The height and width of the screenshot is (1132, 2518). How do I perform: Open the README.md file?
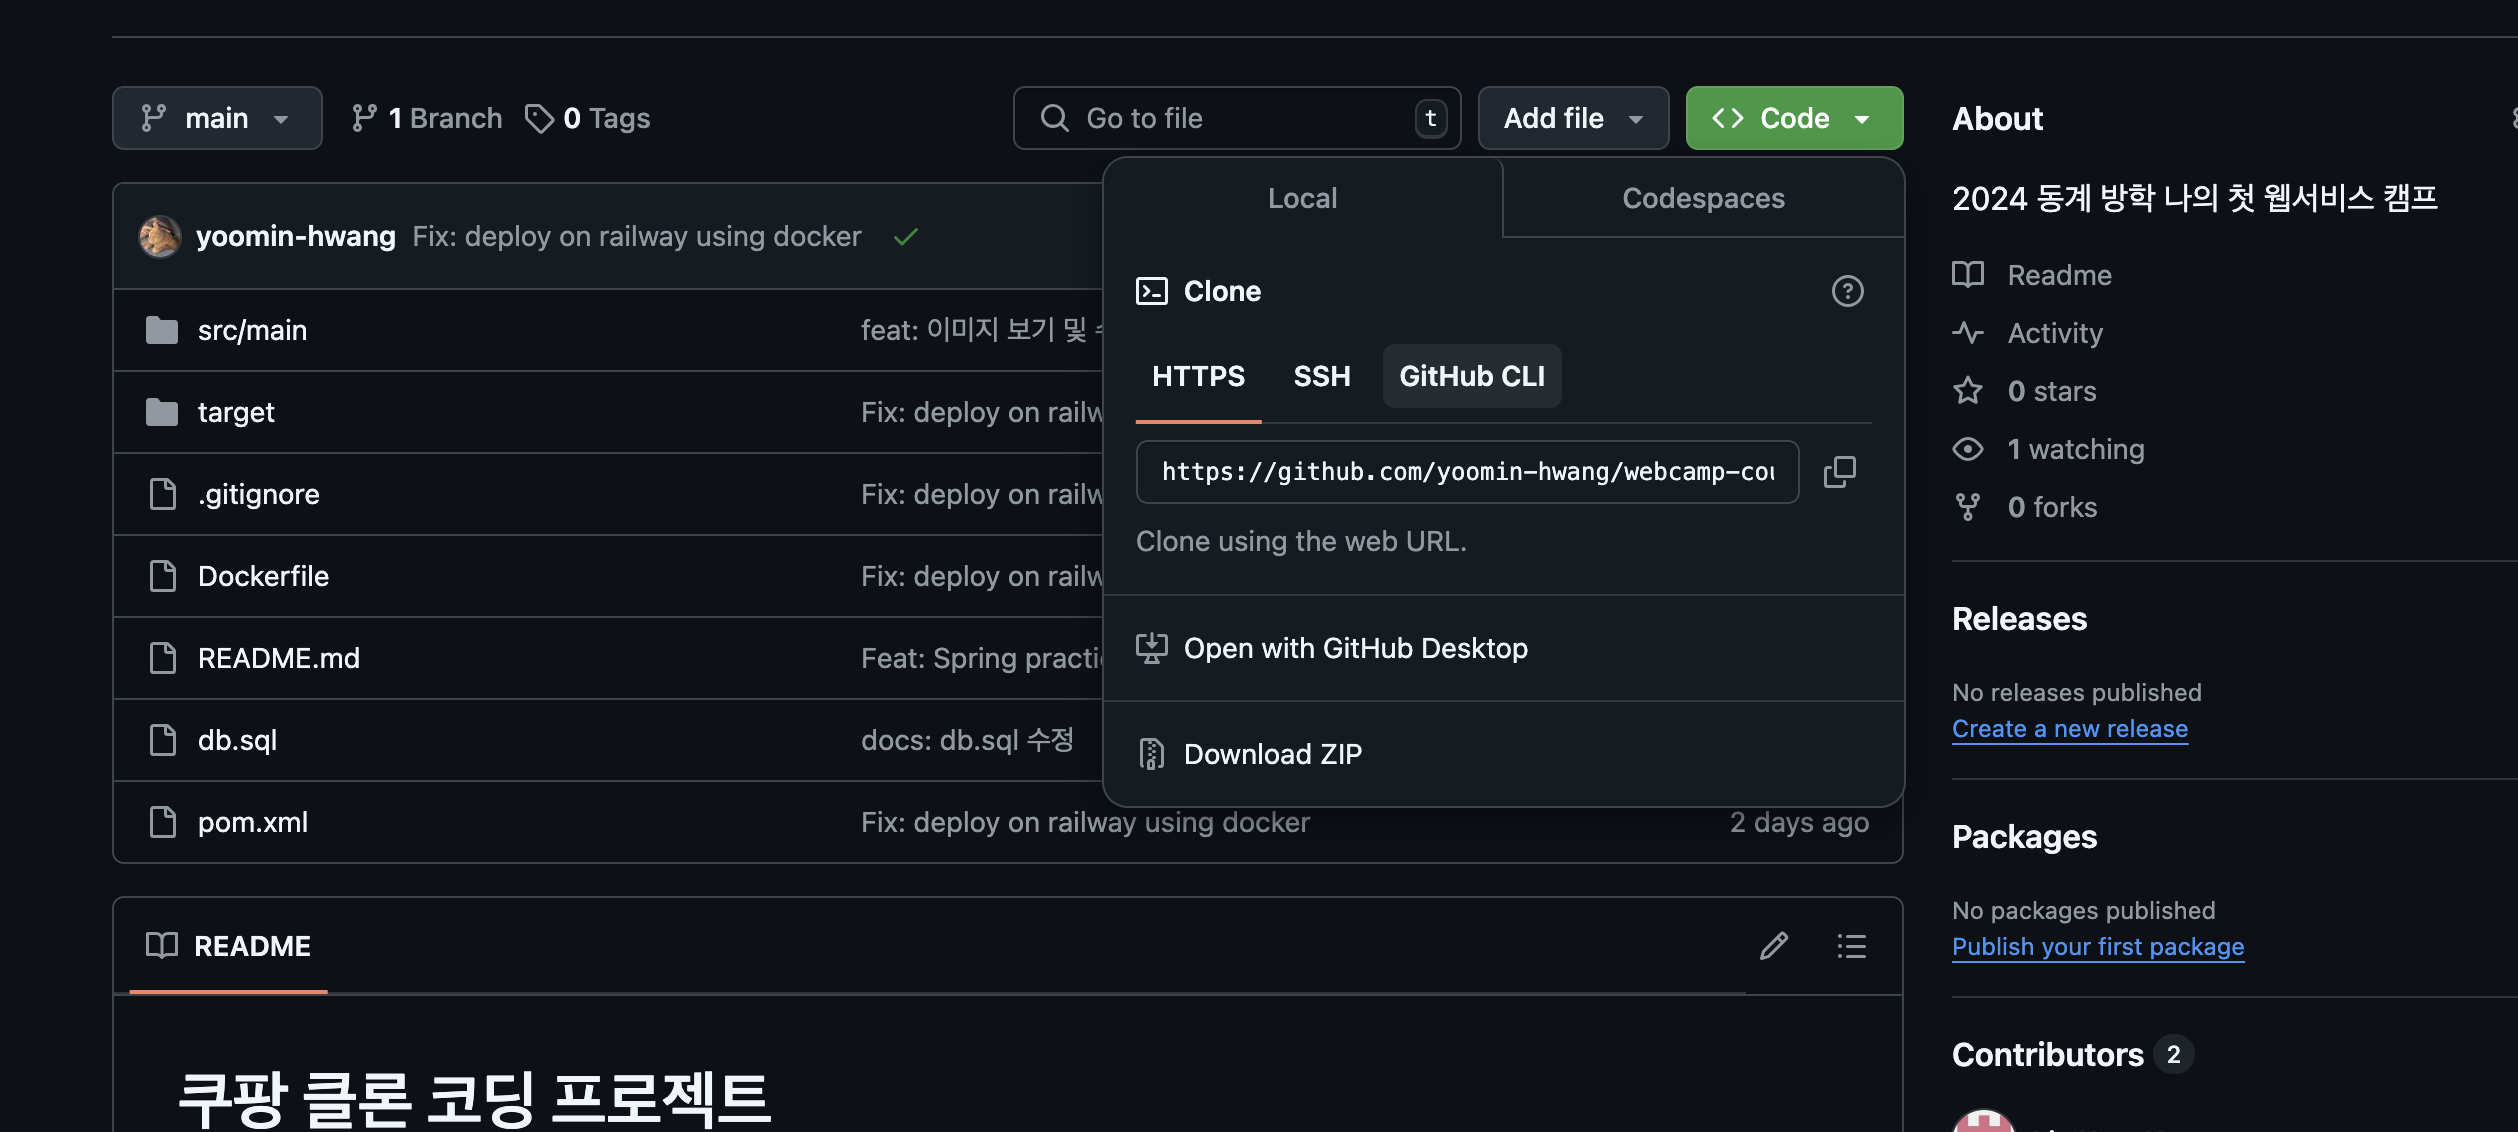[x=279, y=658]
